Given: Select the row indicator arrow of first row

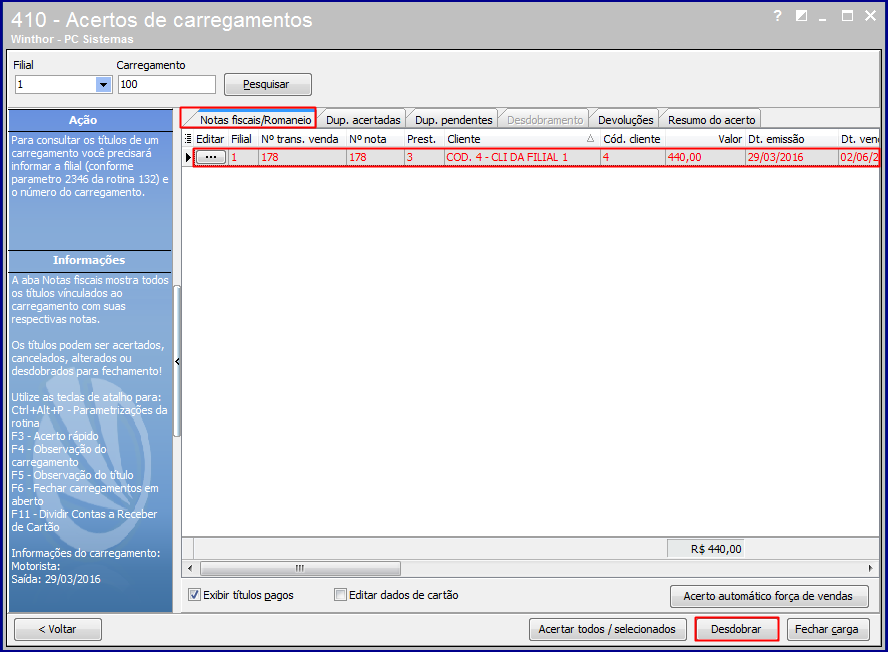Looking at the screenshot, I should point(188,157).
